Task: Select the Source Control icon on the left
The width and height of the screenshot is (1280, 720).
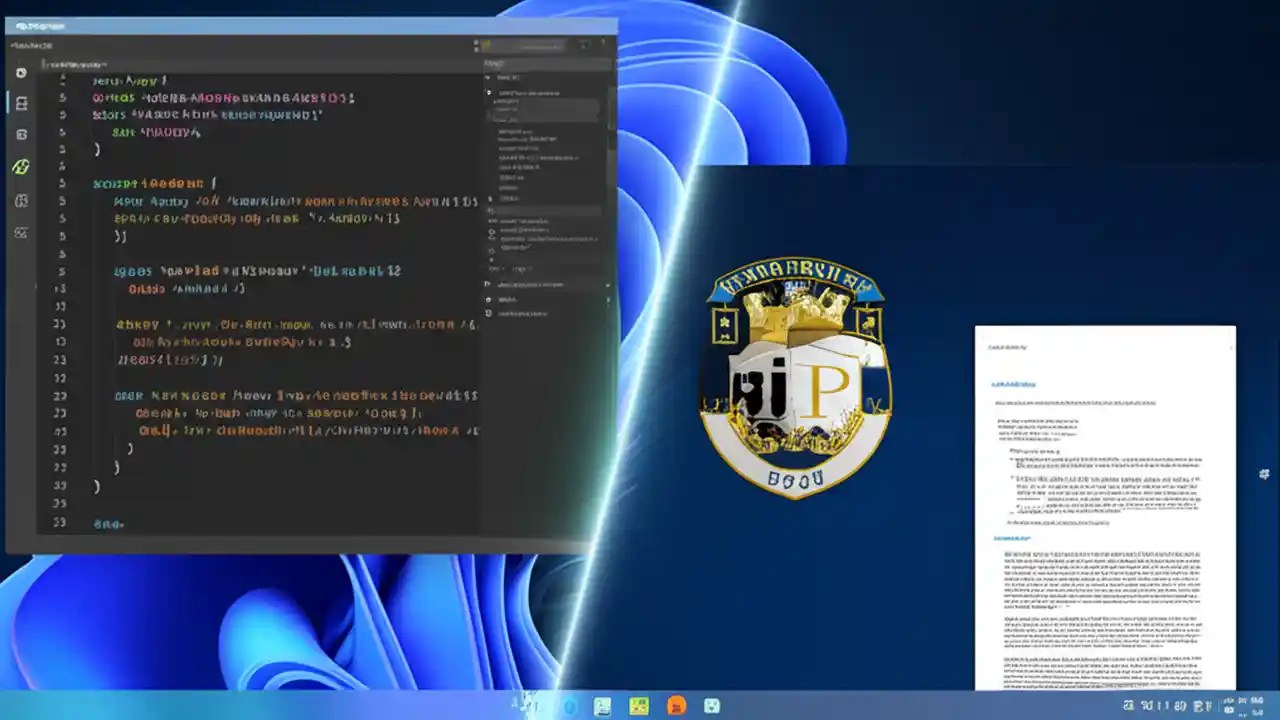Action: click(20, 134)
